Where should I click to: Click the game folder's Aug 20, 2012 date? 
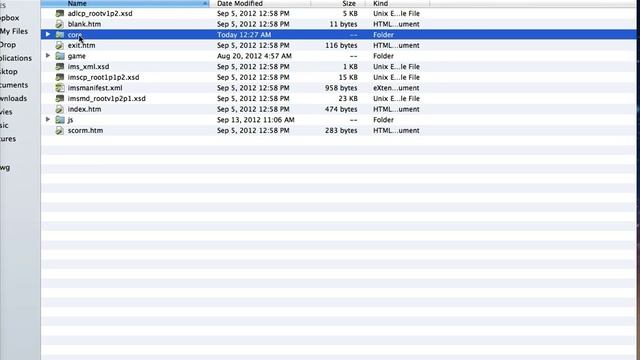pyautogui.click(x=254, y=56)
